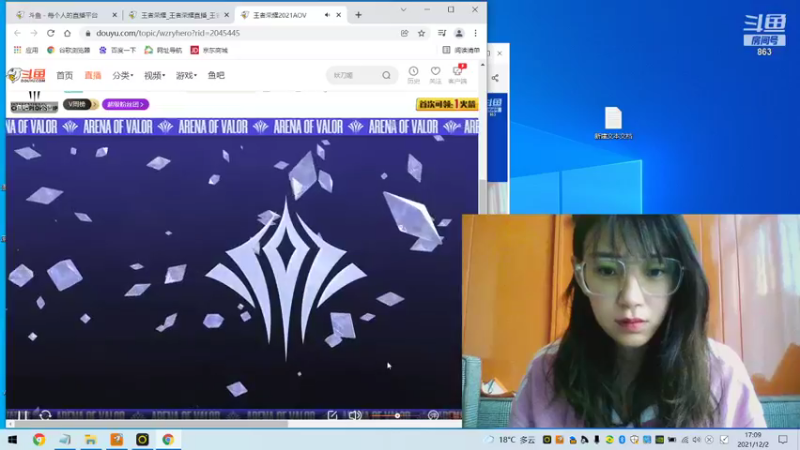Expand the tab search chevron

(403, 10)
